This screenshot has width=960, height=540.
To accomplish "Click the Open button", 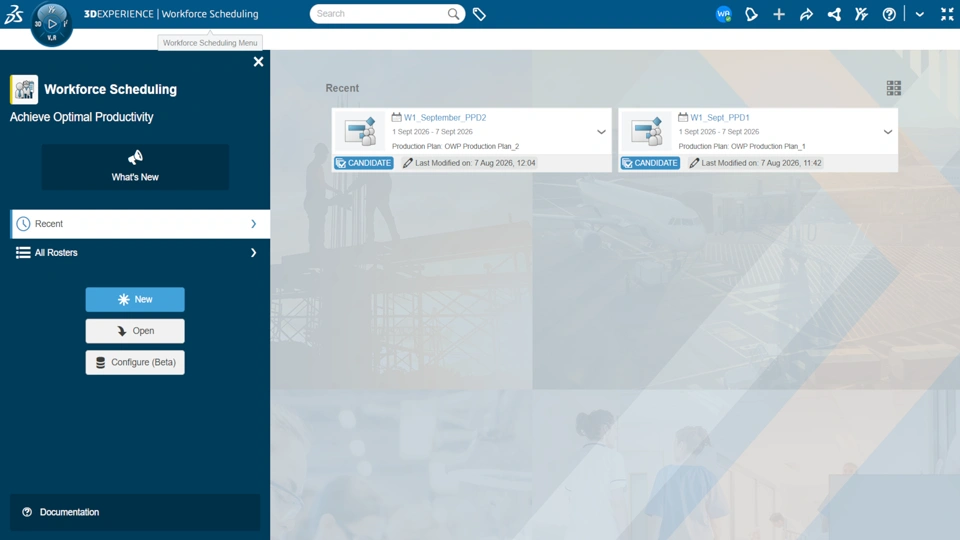I will tap(135, 331).
